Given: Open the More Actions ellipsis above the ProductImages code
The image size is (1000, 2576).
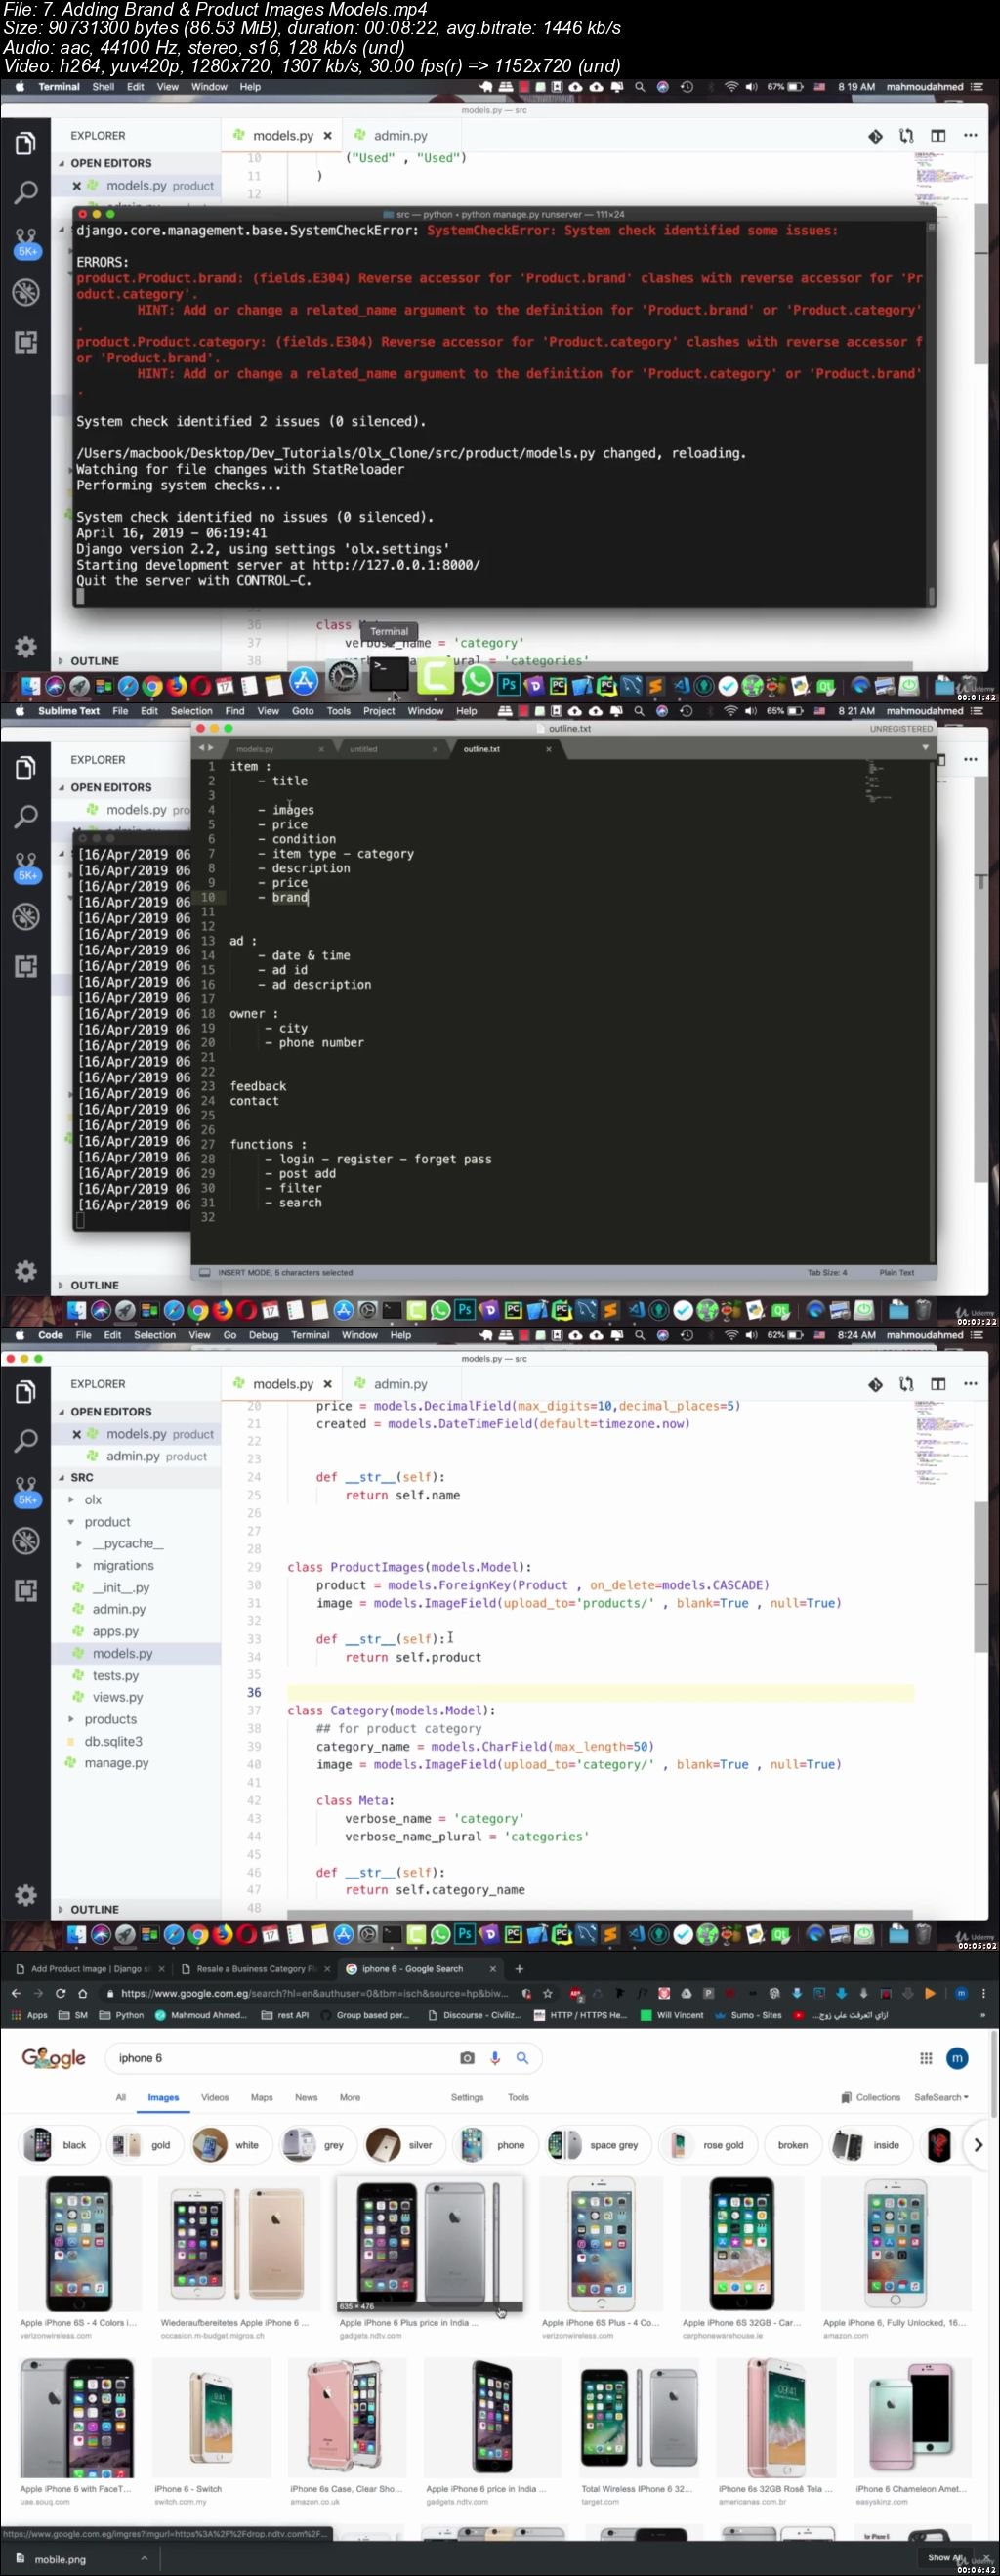Looking at the screenshot, I should (x=970, y=1384).
